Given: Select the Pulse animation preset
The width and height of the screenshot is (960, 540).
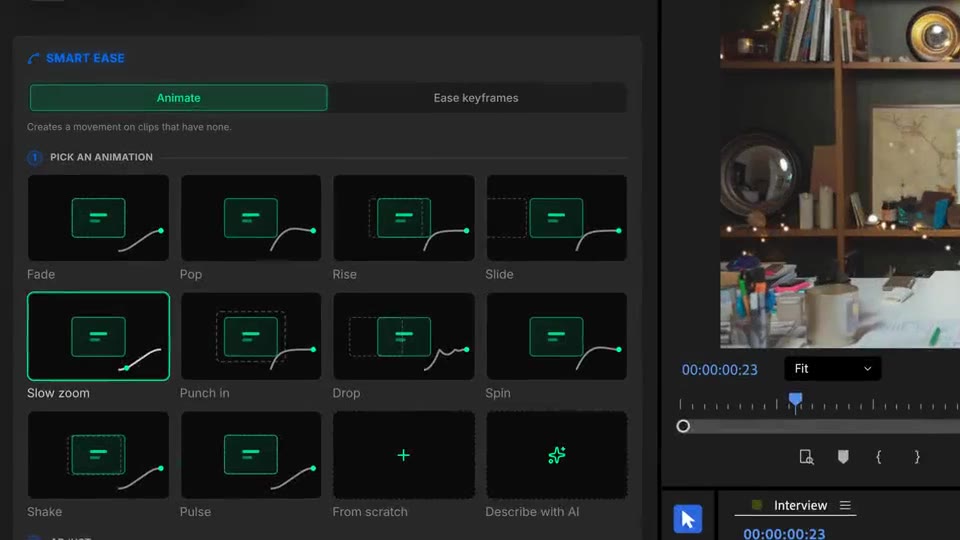Looking at the screenshot, I should [250, 455].
